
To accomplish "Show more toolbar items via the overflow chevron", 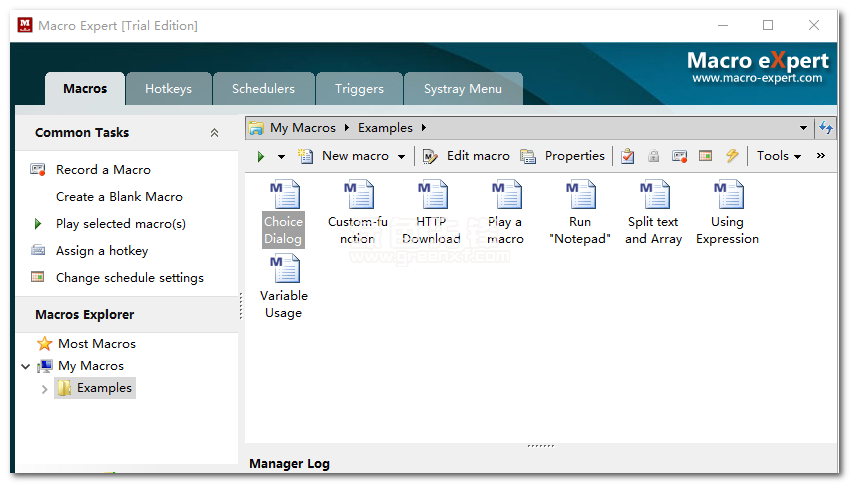I will 821,156.
